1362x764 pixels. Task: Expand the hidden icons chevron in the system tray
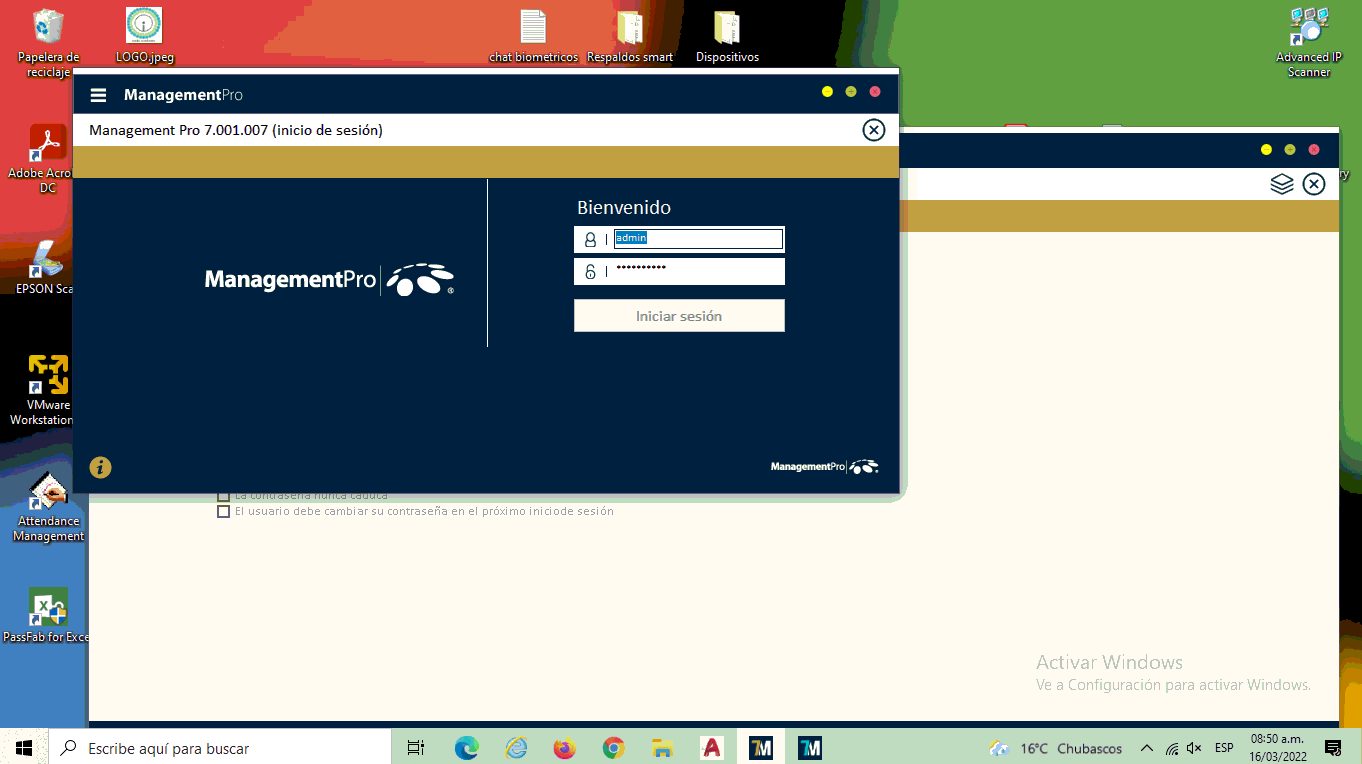coord(1147,748)
